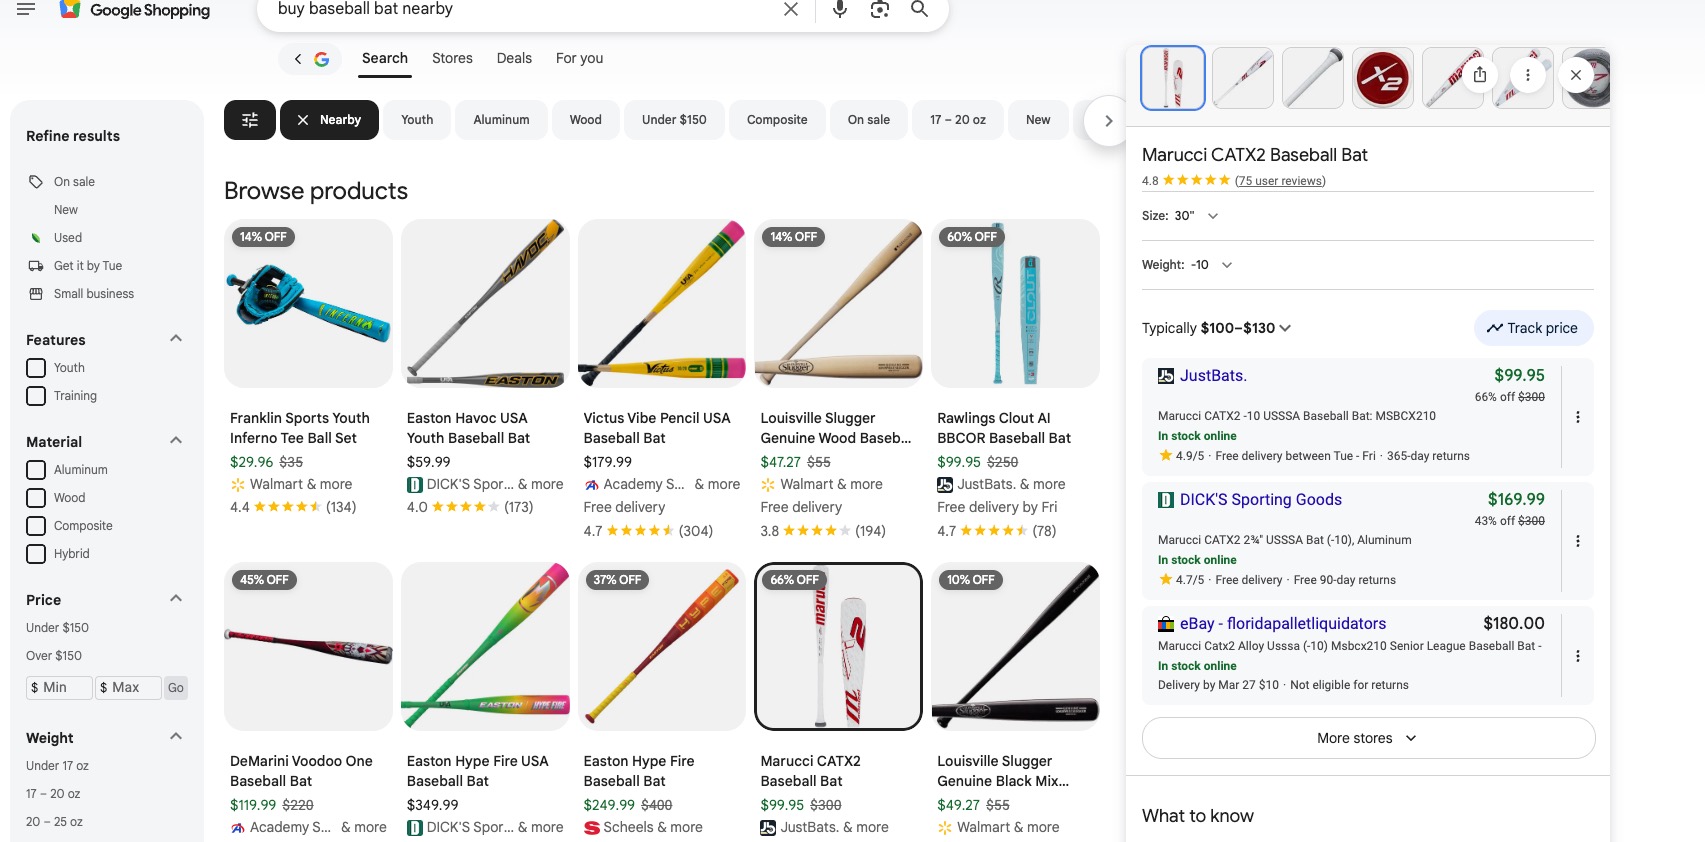Apply the 17 – 20 oz filter chip
1705x842 pixels.
(x=958, y=120)
